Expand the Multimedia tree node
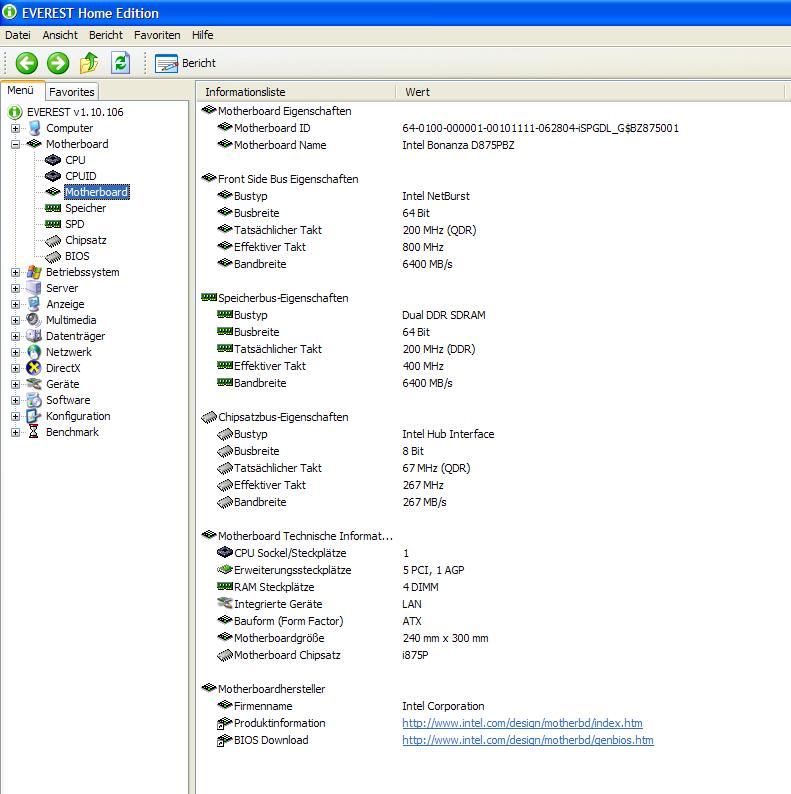 pyautogui.click(x=15, y=321)
